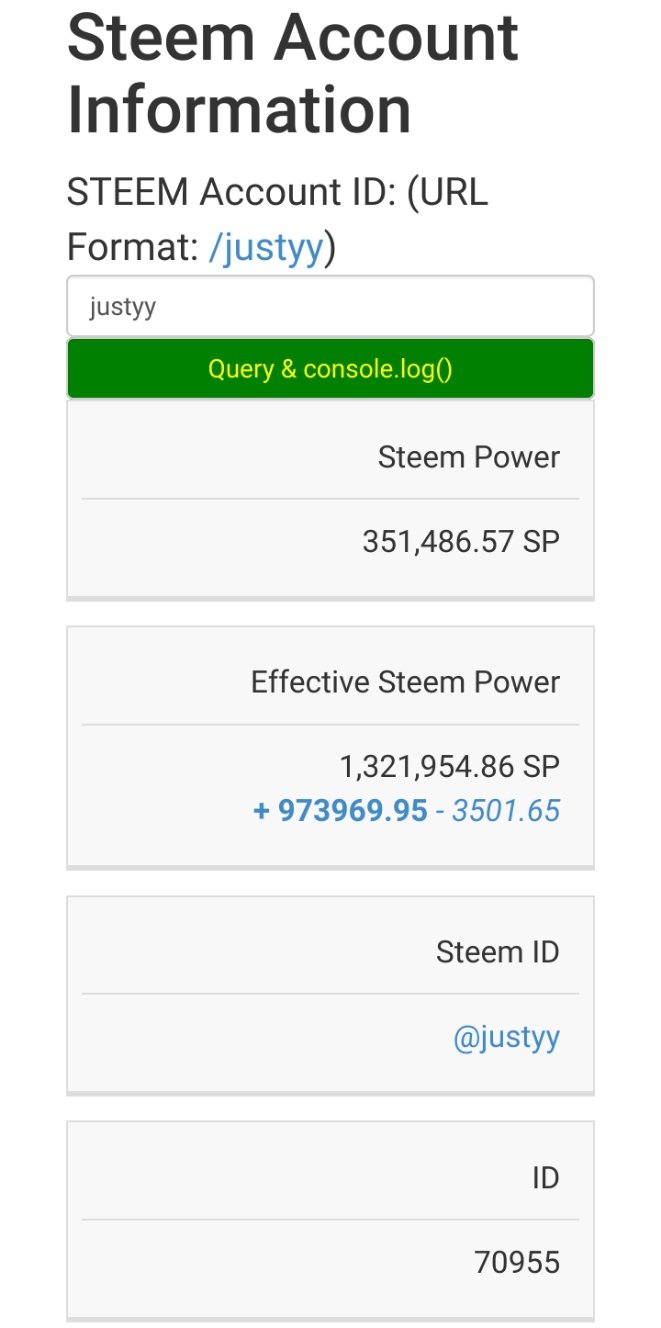Click the Steem ID card header
The image size is (661, 1328).
(498, 952)
